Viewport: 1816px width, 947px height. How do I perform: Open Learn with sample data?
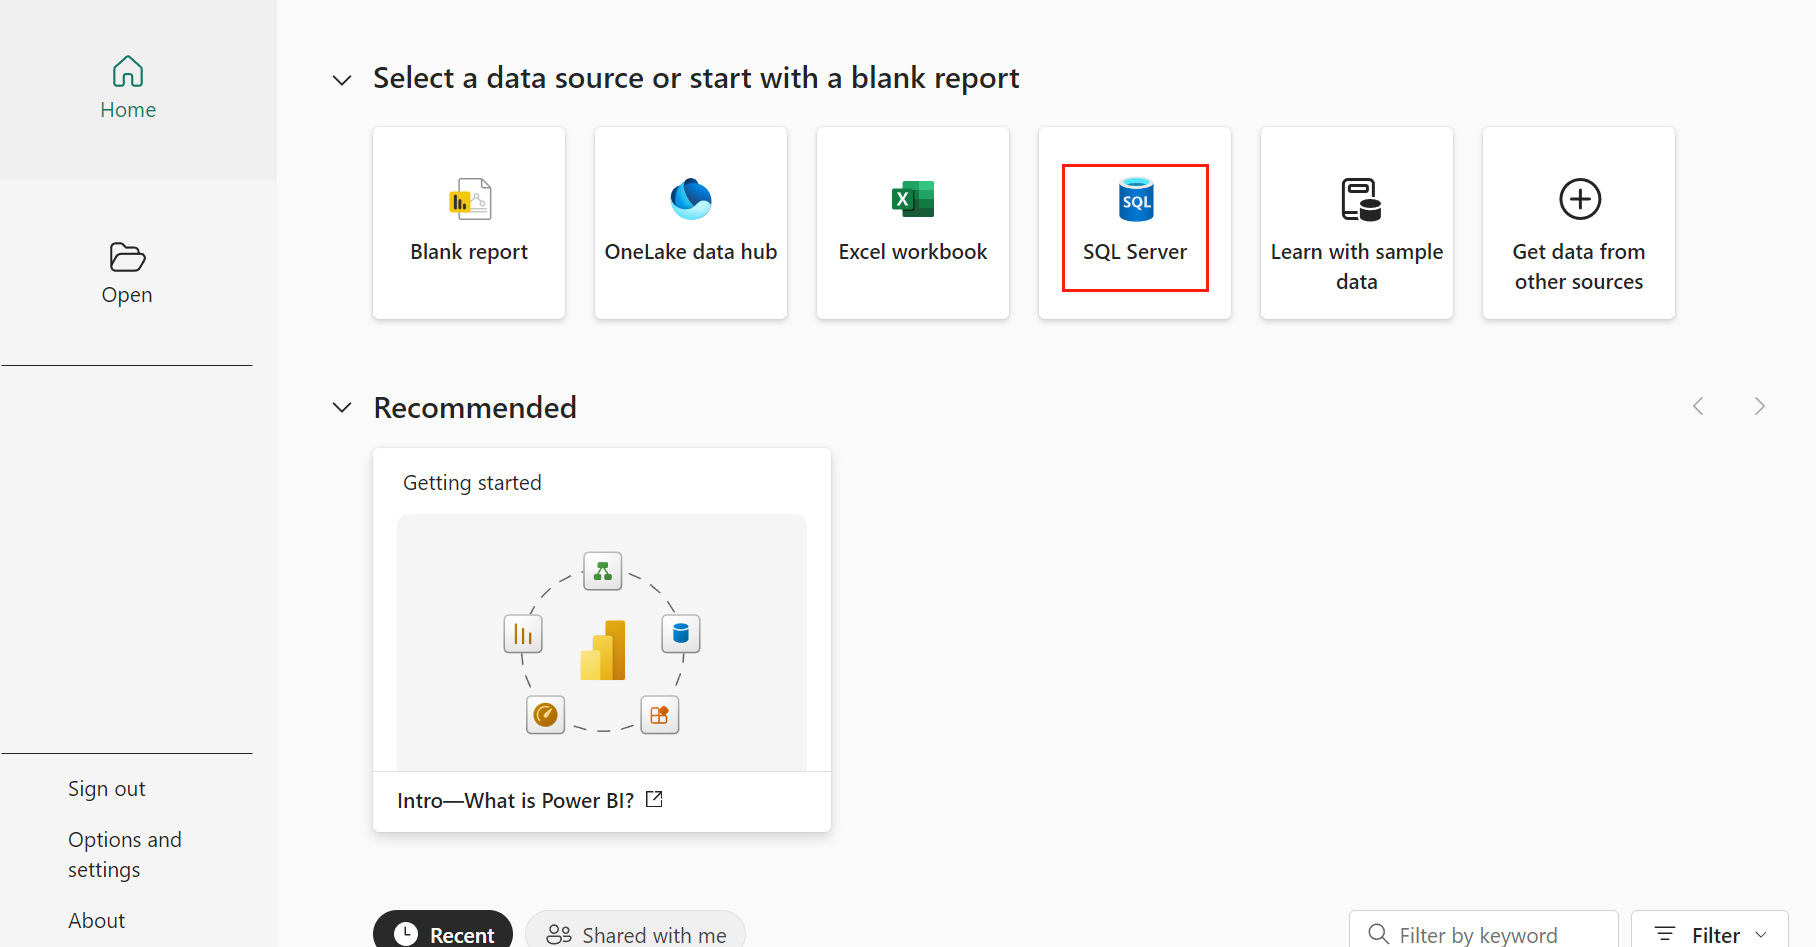[x=1356, y=223]
